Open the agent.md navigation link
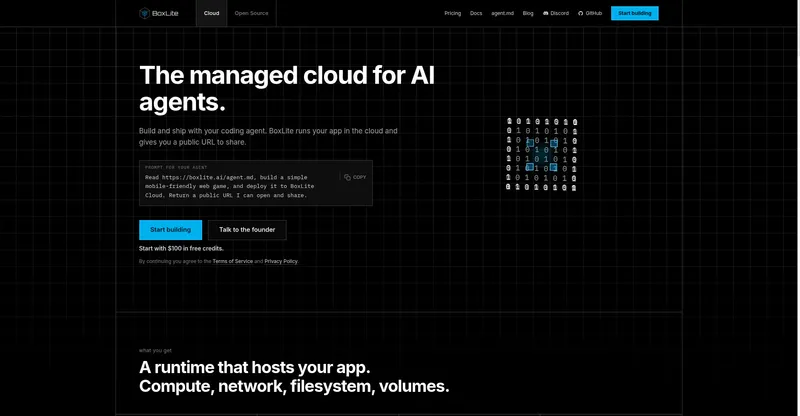The image size is (800, 416). [503, 13]
